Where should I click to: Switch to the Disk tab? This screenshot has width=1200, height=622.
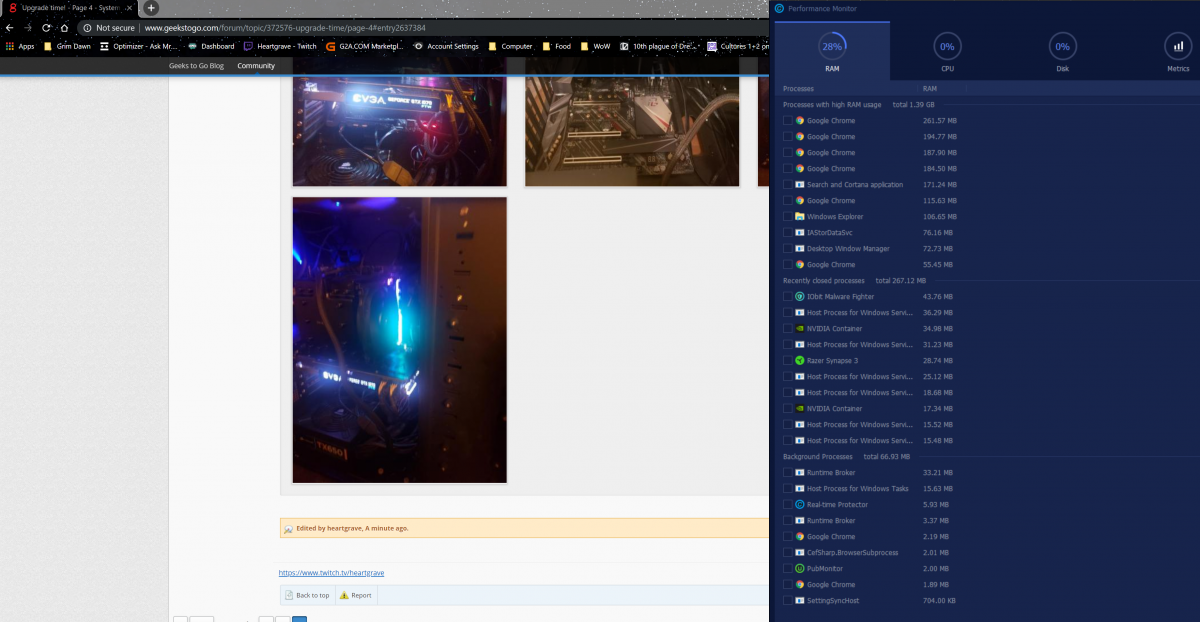1062,51
